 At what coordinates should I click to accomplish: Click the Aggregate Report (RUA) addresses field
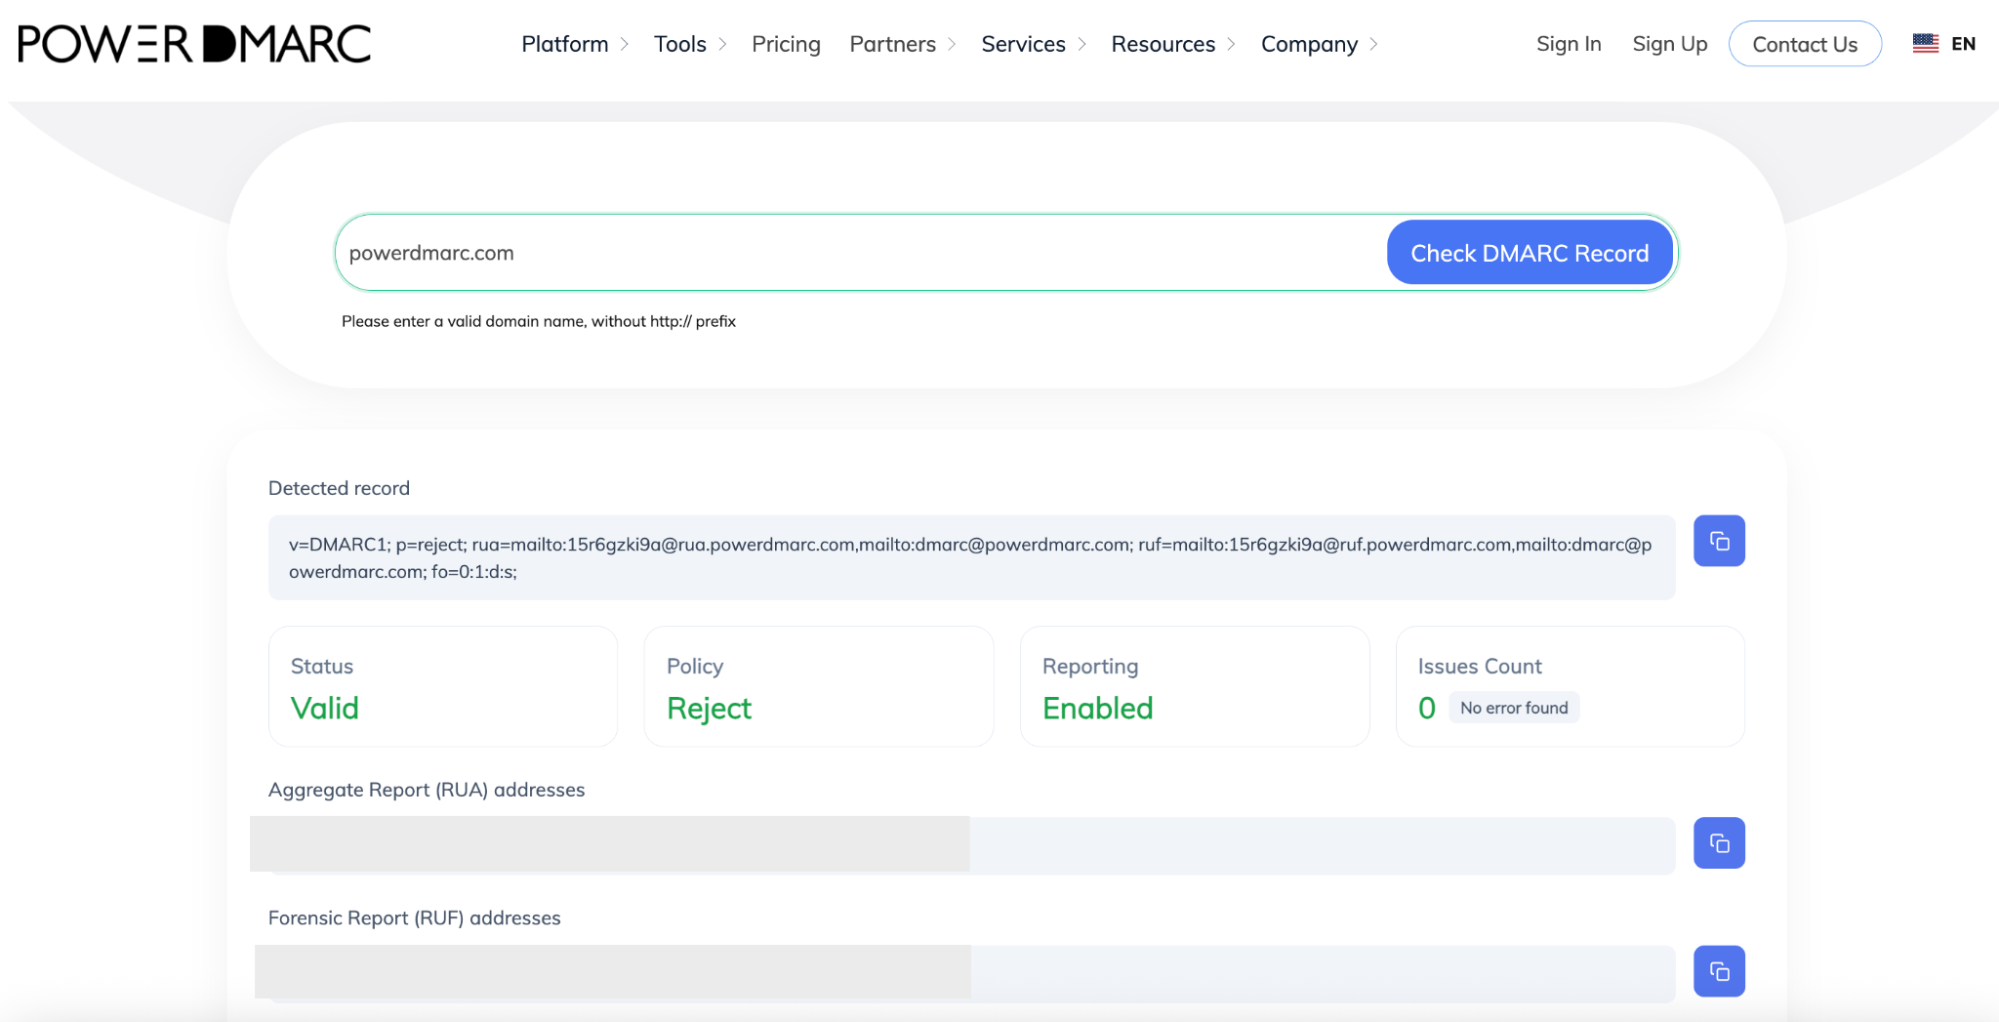pos(971,845)
